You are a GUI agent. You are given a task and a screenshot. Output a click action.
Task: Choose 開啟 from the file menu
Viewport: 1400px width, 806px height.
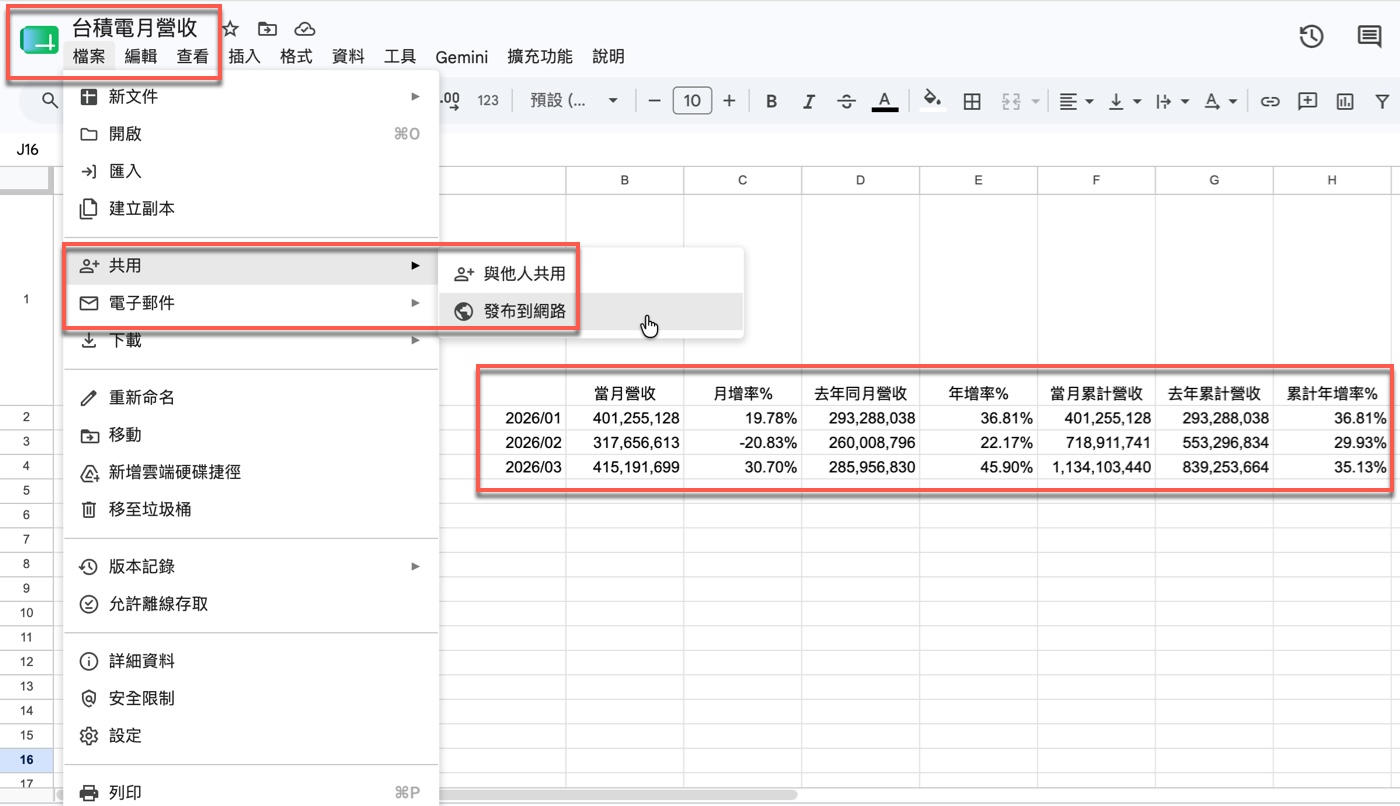[x=251, y=134]
